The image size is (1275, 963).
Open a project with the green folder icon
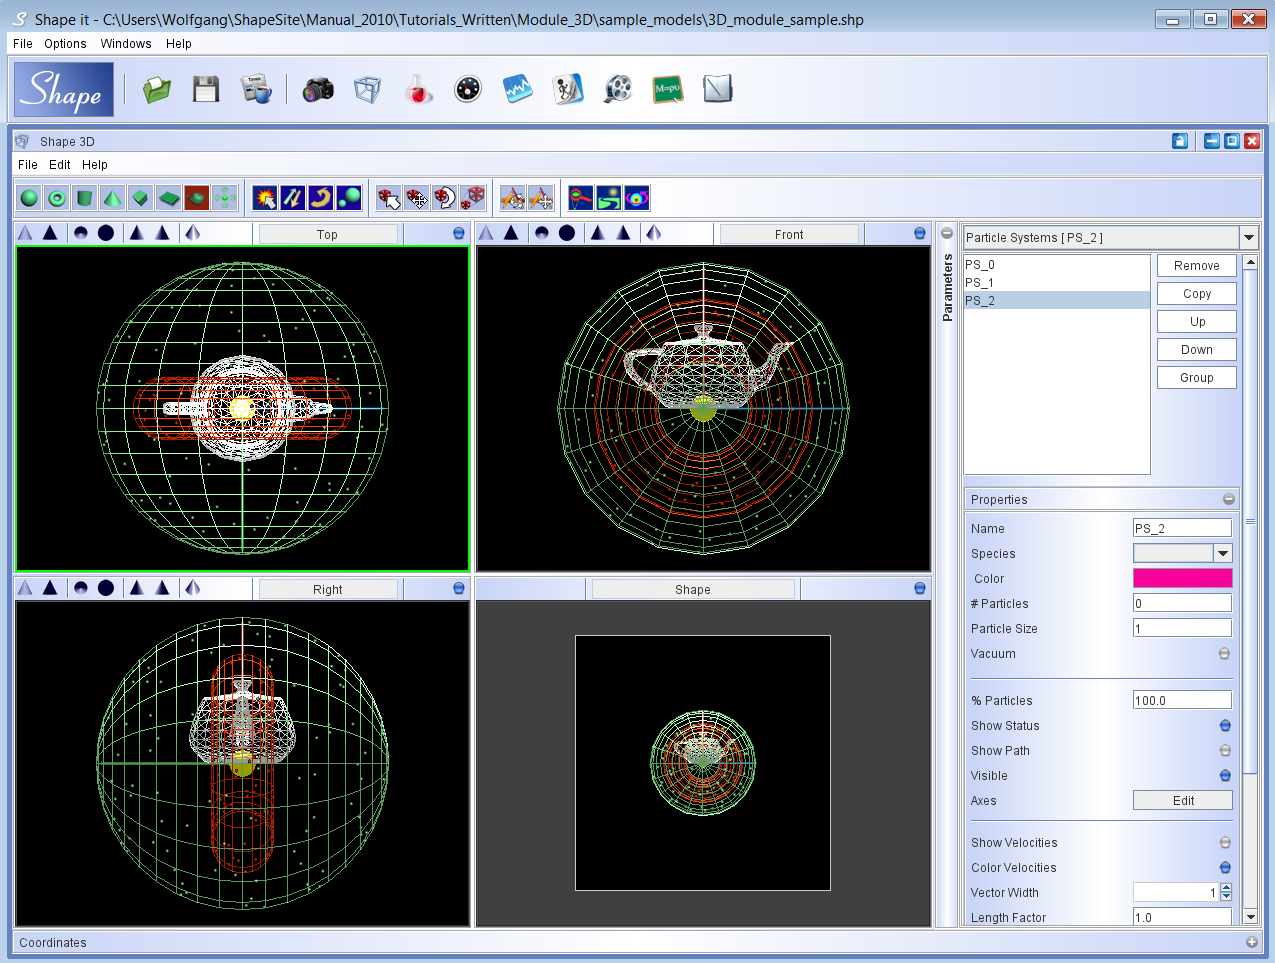coord(157,90)
